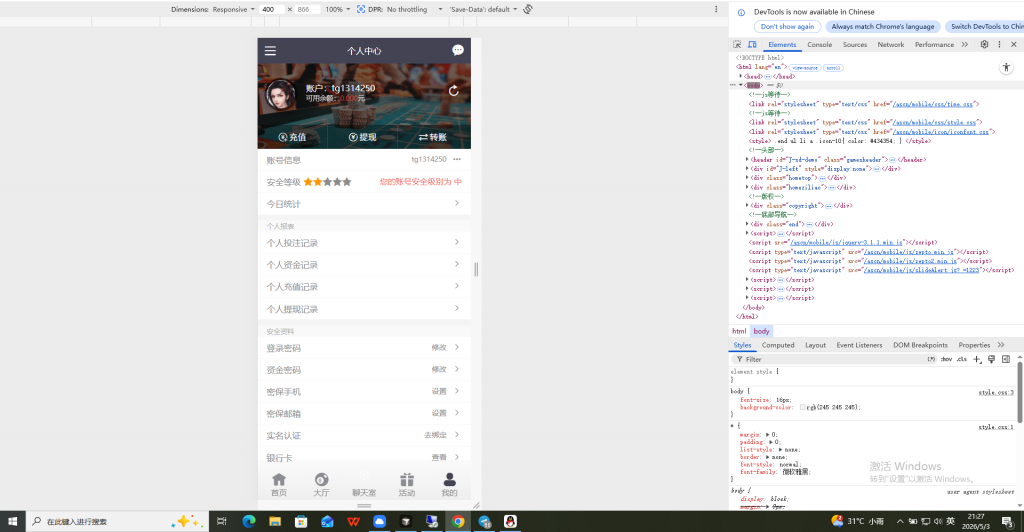1024x532 pixels.
Task: Click the rotate viewport icon
Action: [528, 9]
